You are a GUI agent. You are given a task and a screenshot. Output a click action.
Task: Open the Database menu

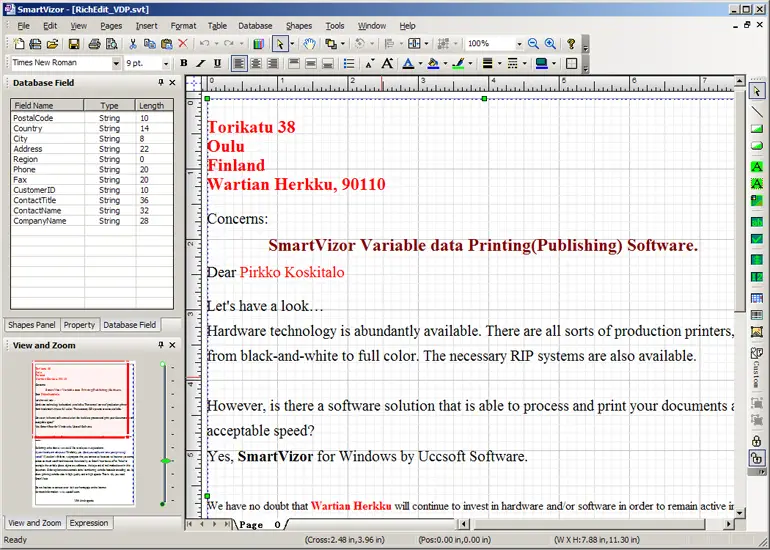(x=255, y=25)
